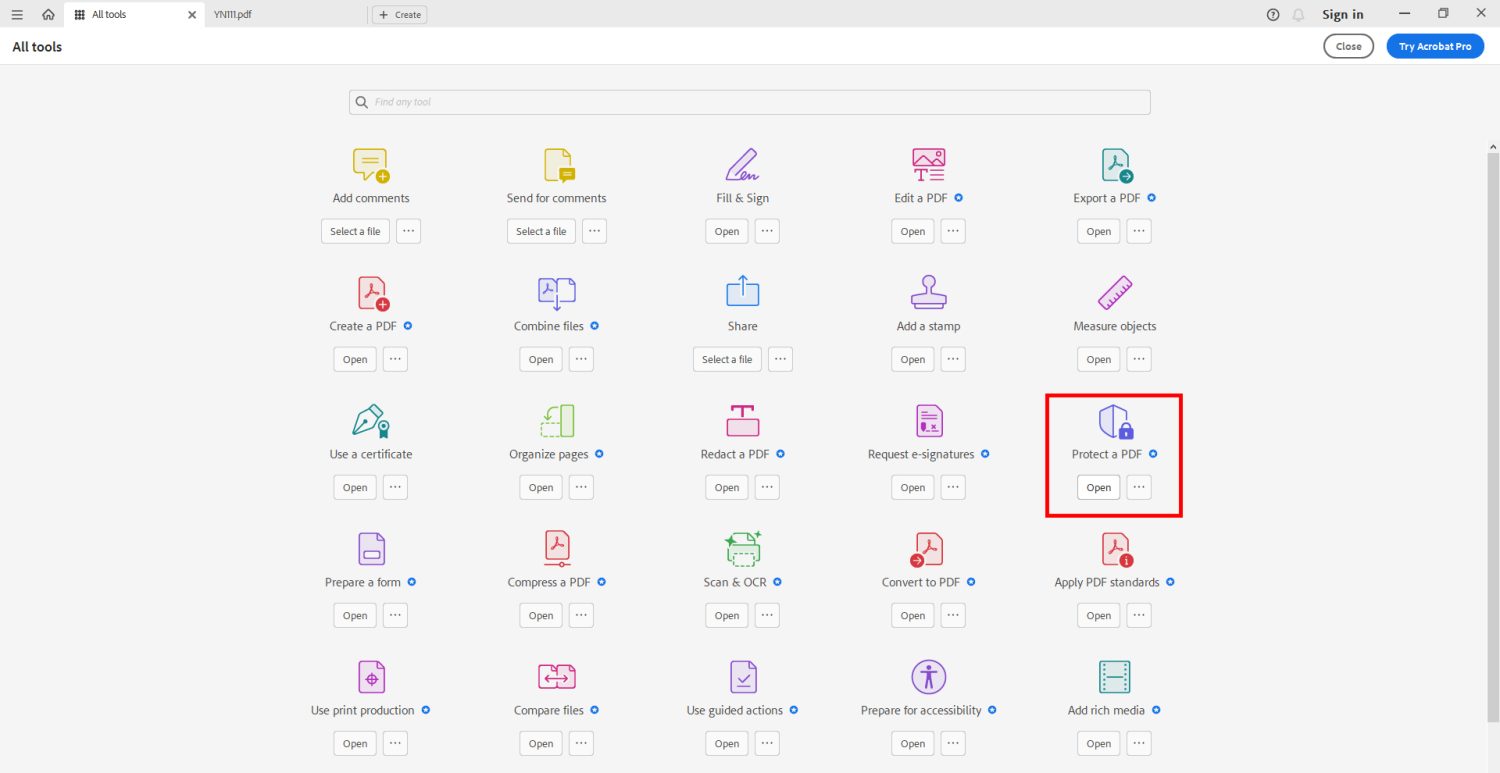Click the Request e-signatures label
The width and height of the screenshot is (1500, 773).
[921, 454]
